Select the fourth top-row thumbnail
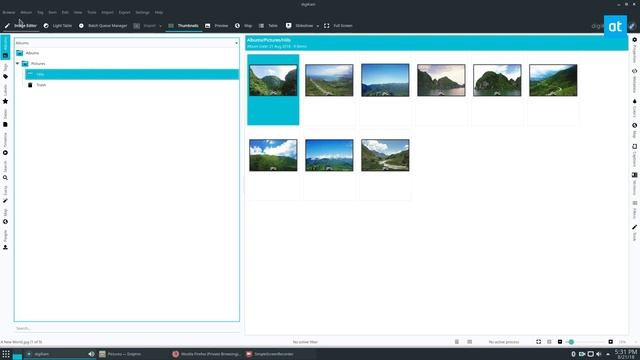Image resolution: width=640 pixels, height=360 pixels. coord(441,80)
